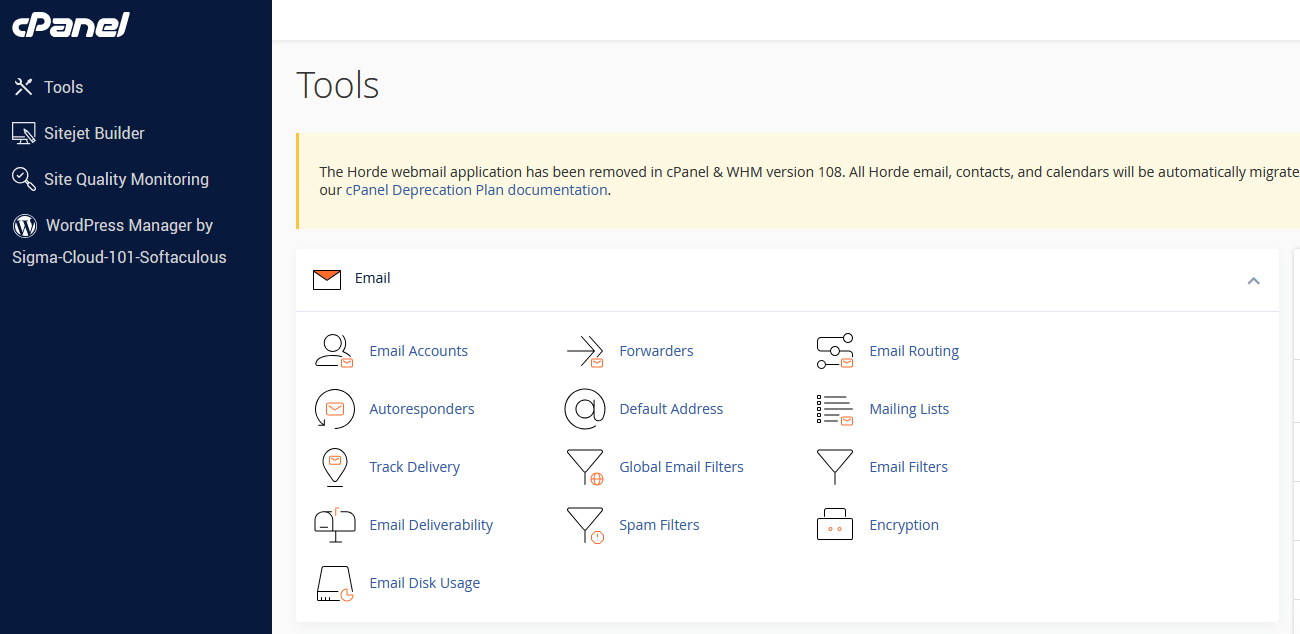Open Forwarders via its arrow icon
Image resolution: width=1300 pixels, height=634 pixels.
click(x=584, y=351)
